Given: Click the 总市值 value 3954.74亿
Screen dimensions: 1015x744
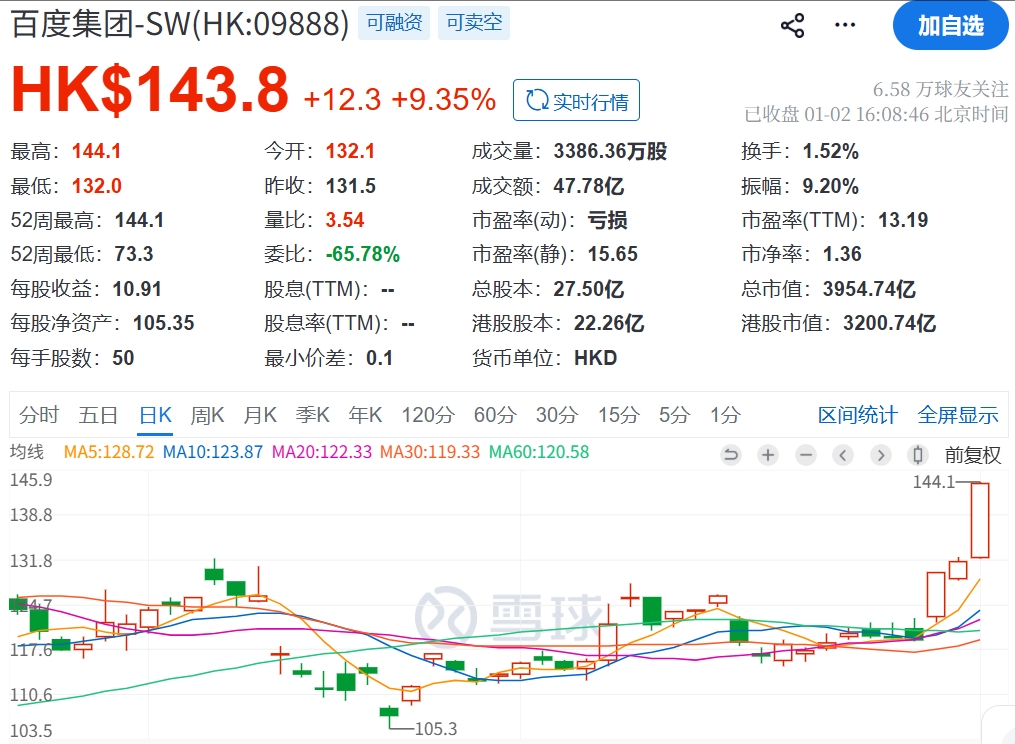Looking at the screenshot, I should click(x=869, y=289).
